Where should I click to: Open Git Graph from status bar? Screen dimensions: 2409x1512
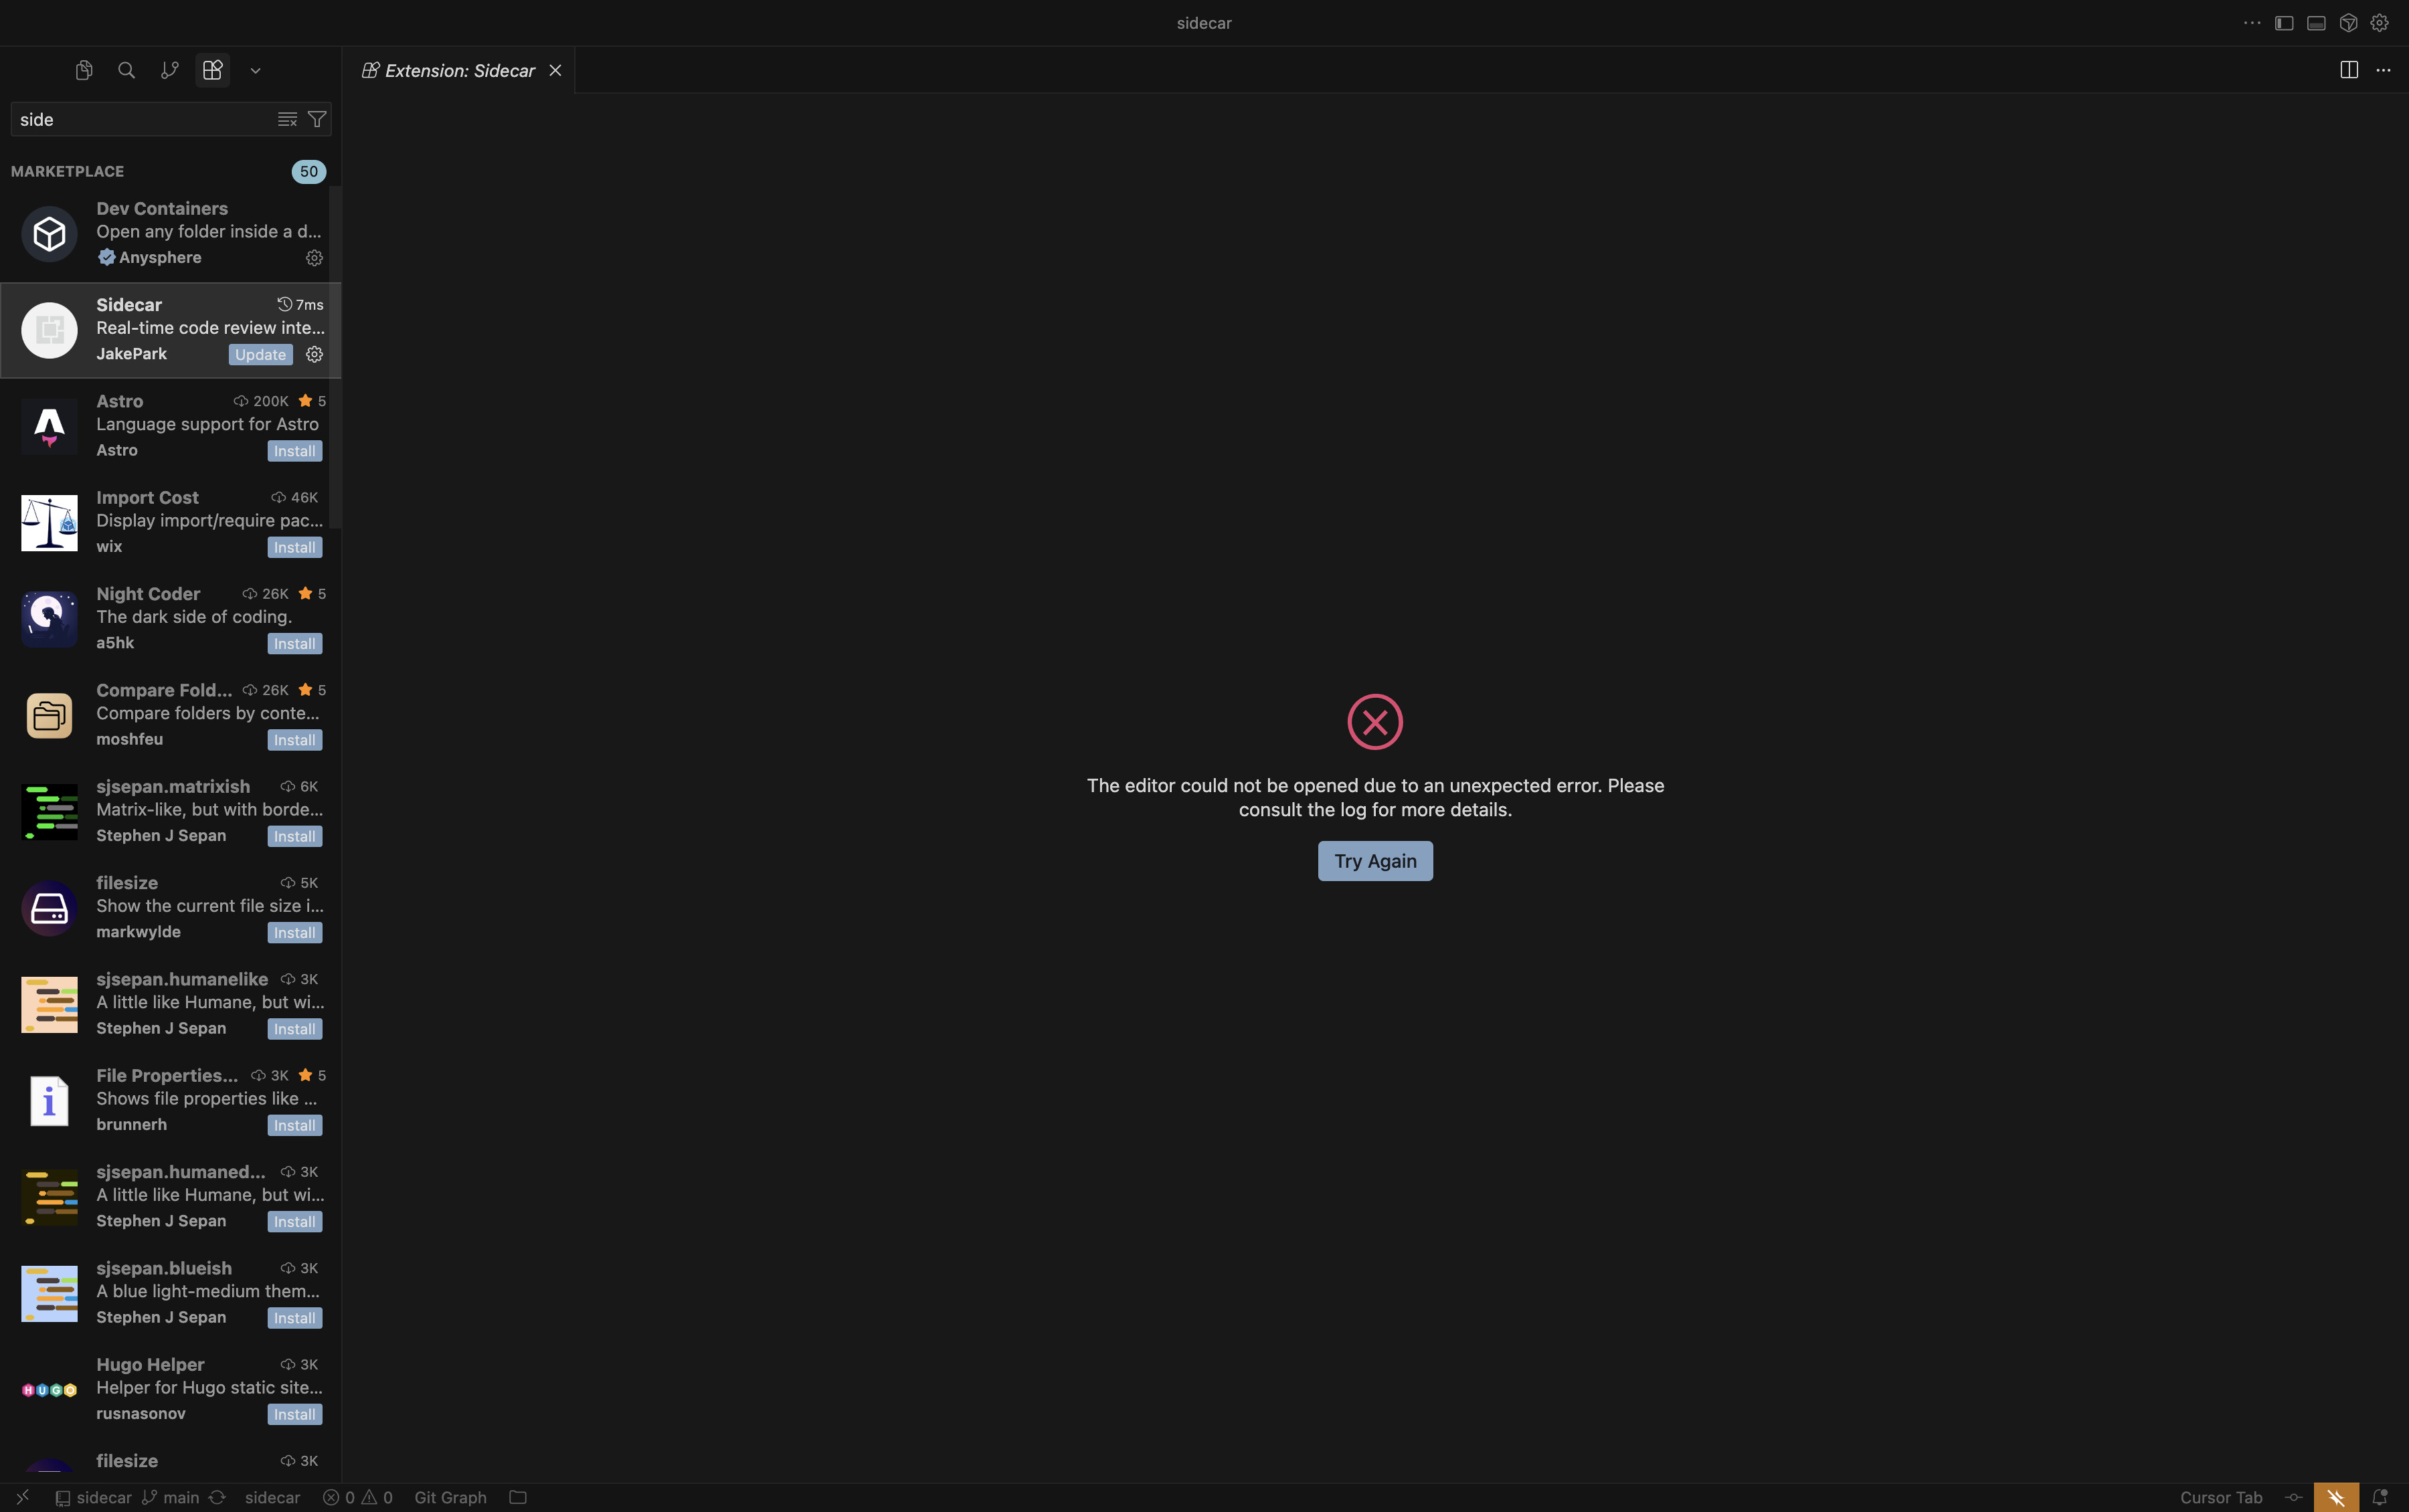(x=450, y=1497)
